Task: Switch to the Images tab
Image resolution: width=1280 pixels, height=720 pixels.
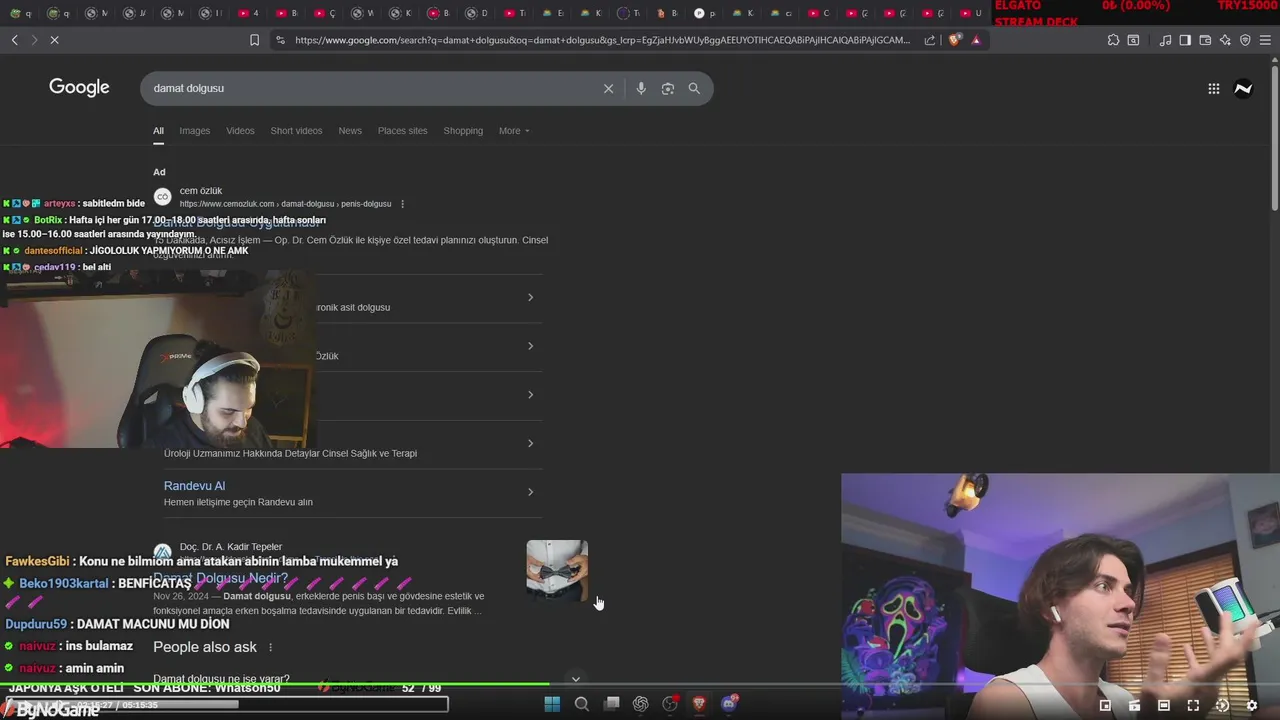Action: point(195,131)
